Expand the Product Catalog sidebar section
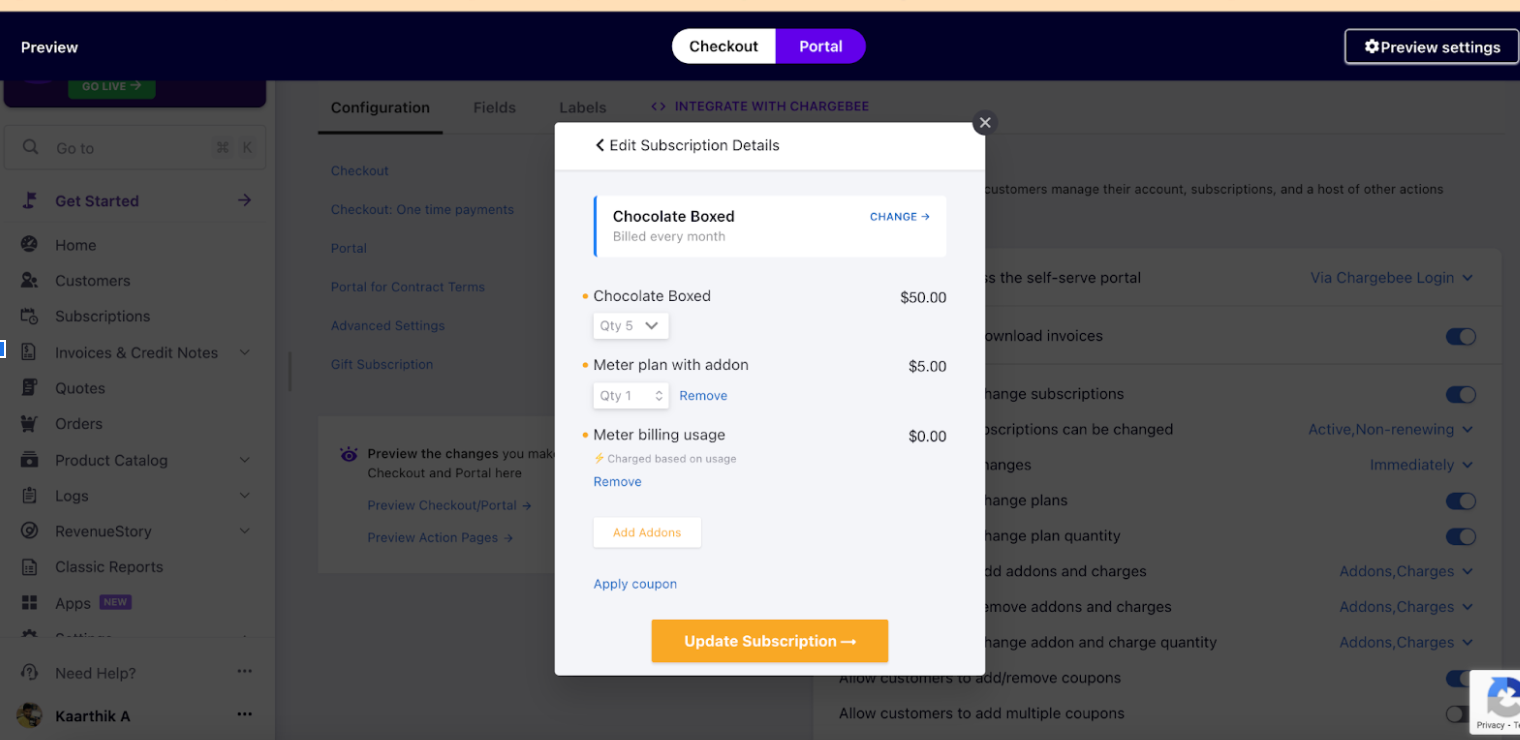Screen dimensions: 1520x740 pyautogui.click(x=244, y=461)
